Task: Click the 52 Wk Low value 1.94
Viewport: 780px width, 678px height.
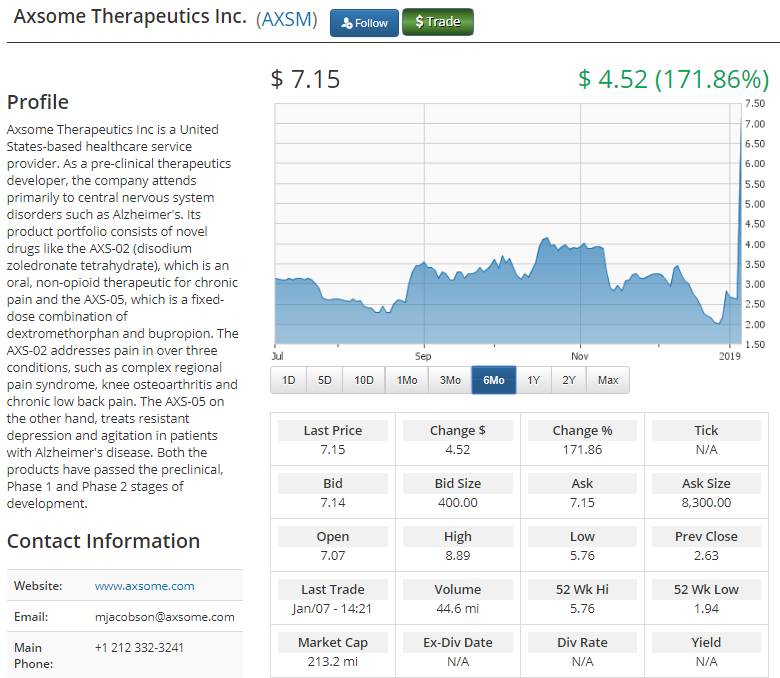Action: (706, 608)
